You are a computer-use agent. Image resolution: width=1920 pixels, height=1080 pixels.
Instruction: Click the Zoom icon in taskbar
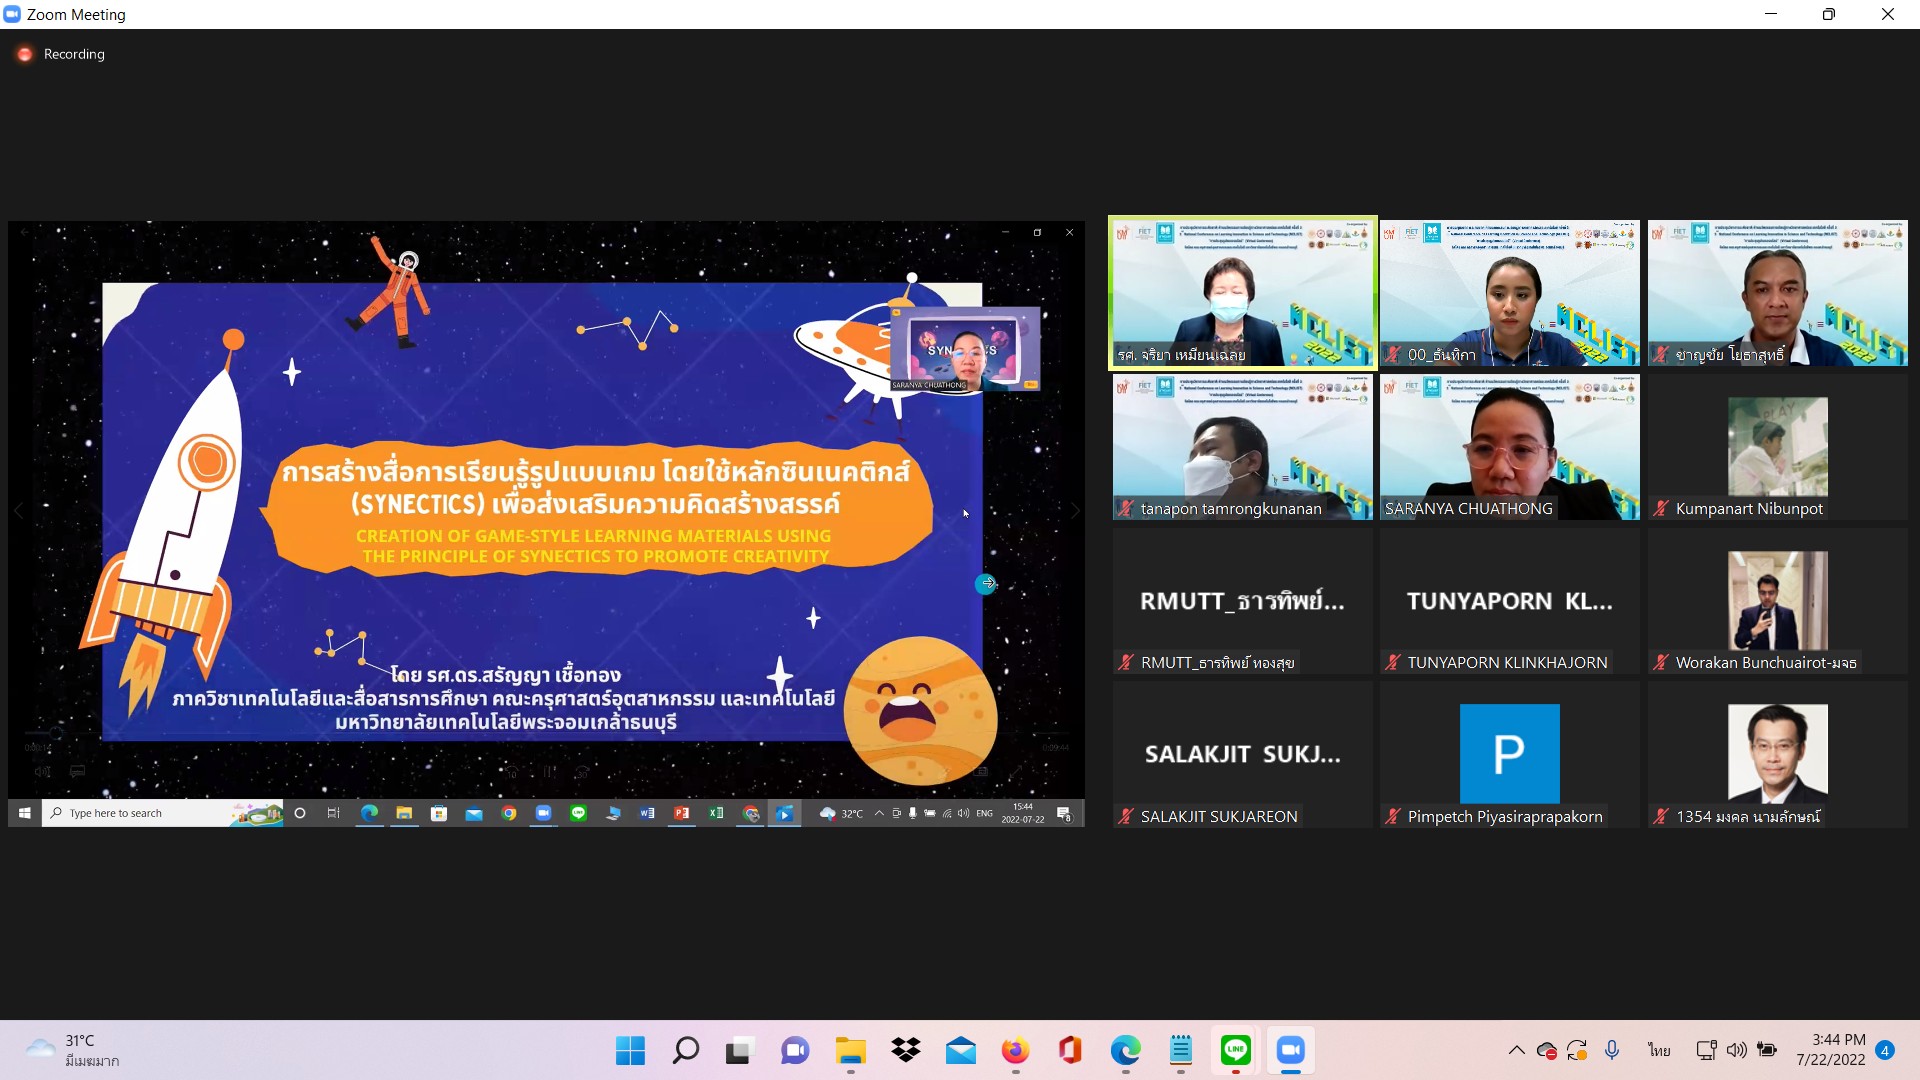coord(1290,1051)
